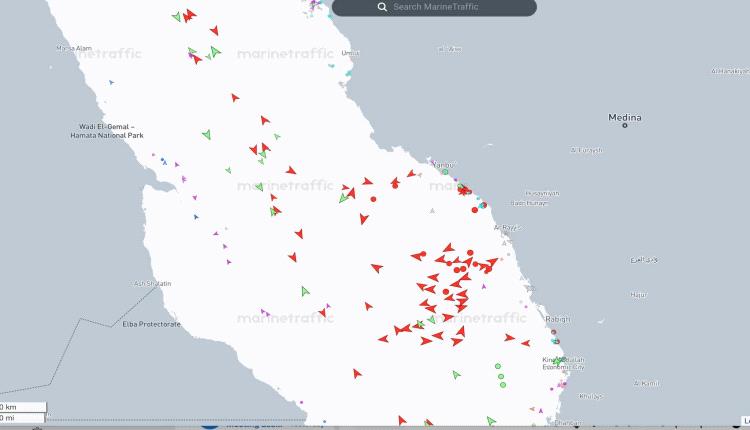This screenshot has width=750, height=430.
Task: Select the green vessel west of King Abdullah Economic City
Action: click(x=456, y=375)
